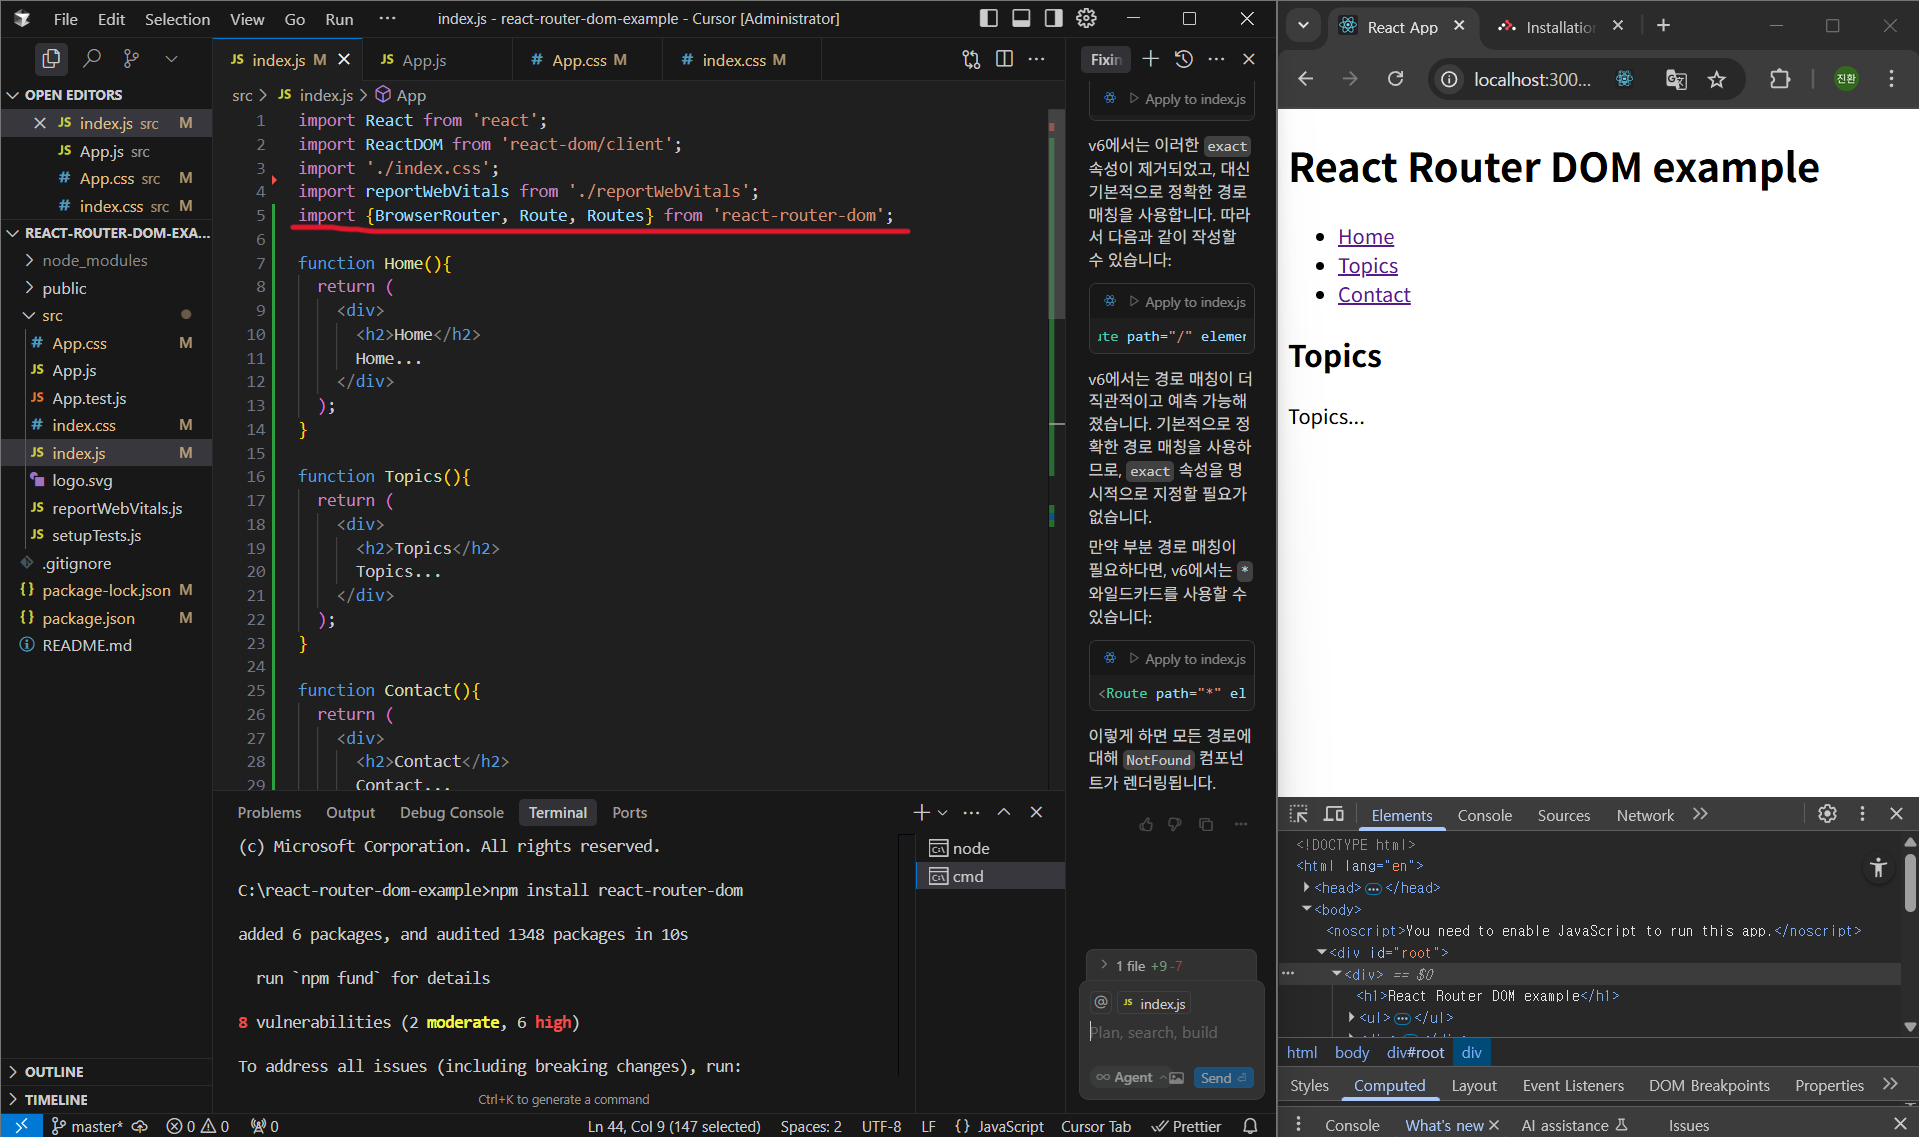Switch to the Problems panel tab
1919x1137 pixels.
tap(269, 813)
